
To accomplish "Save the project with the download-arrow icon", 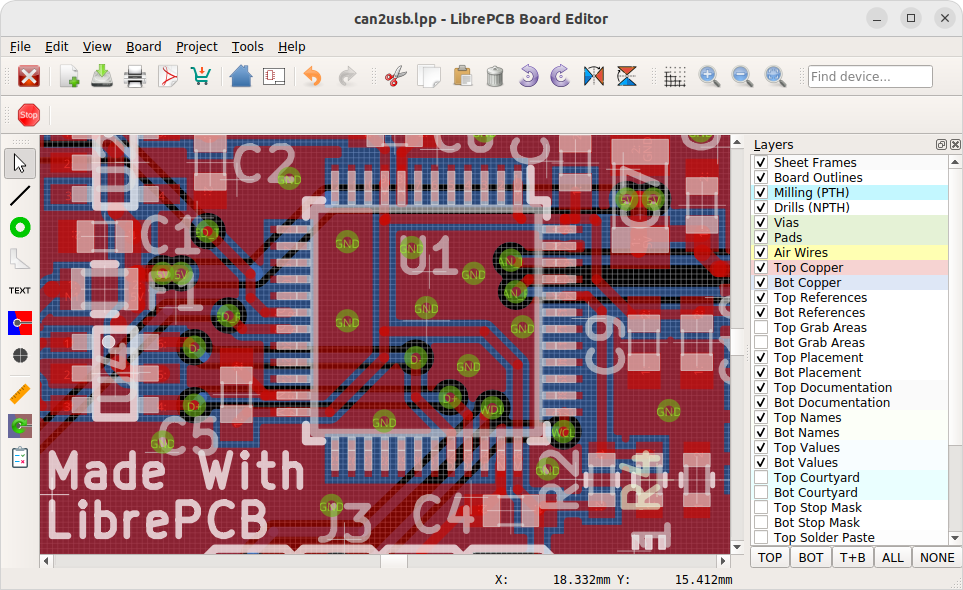I will tap(102, 76).
